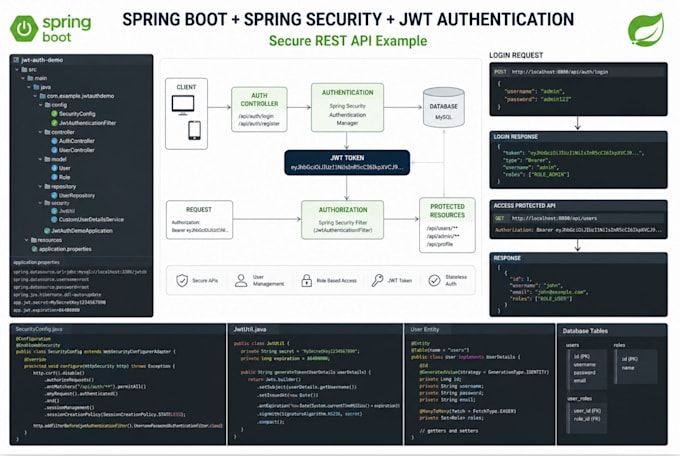Click the icon beside JwtAuthDemoApplication
The height and width of the screenshot is (456, 680).
pyautogui.click(x=47, y=231)
